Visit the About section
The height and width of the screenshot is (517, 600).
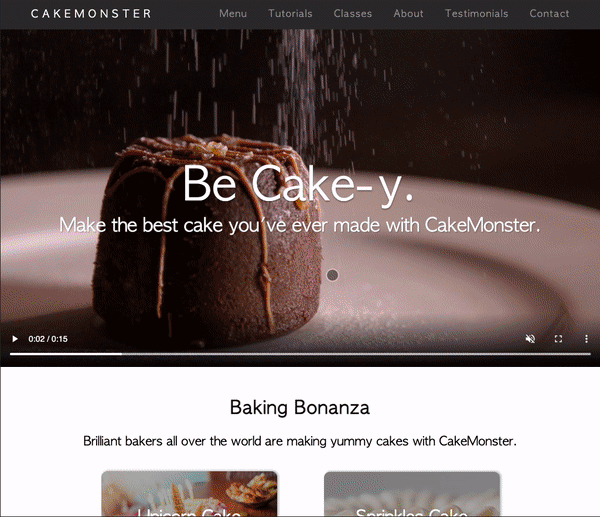tap(408, 14)
